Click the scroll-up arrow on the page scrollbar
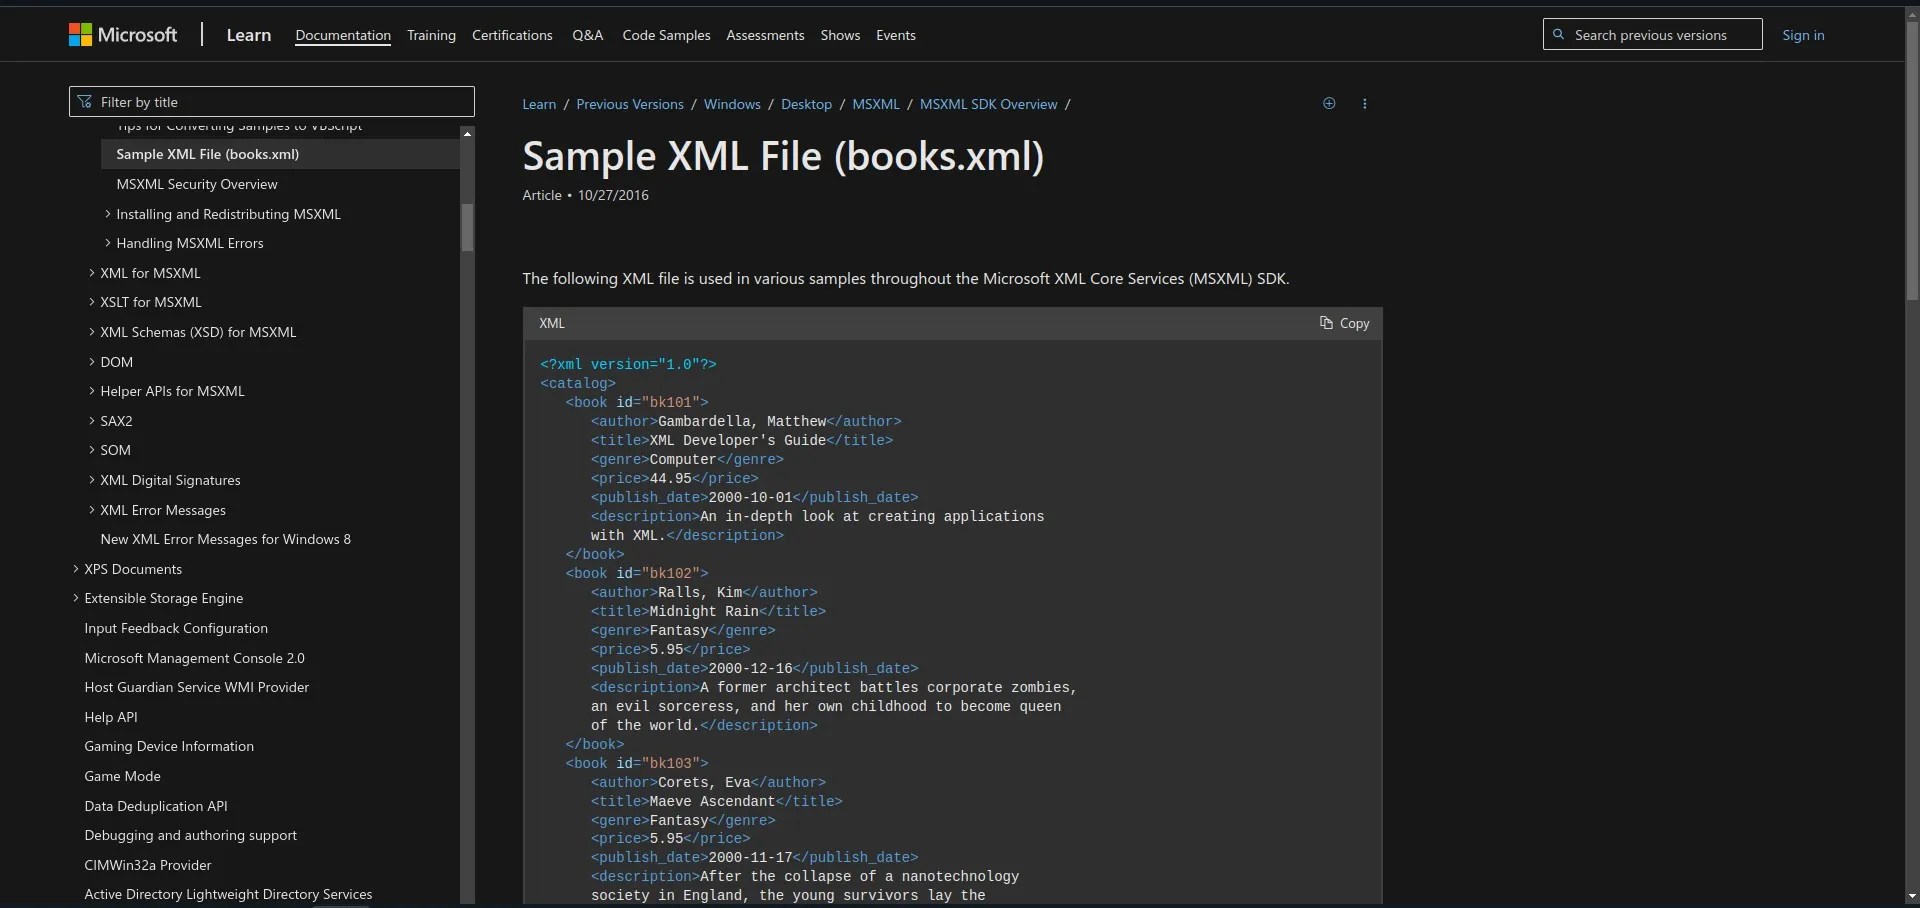This screenshot has height=908, width=1920. (x=1911, y=13)
